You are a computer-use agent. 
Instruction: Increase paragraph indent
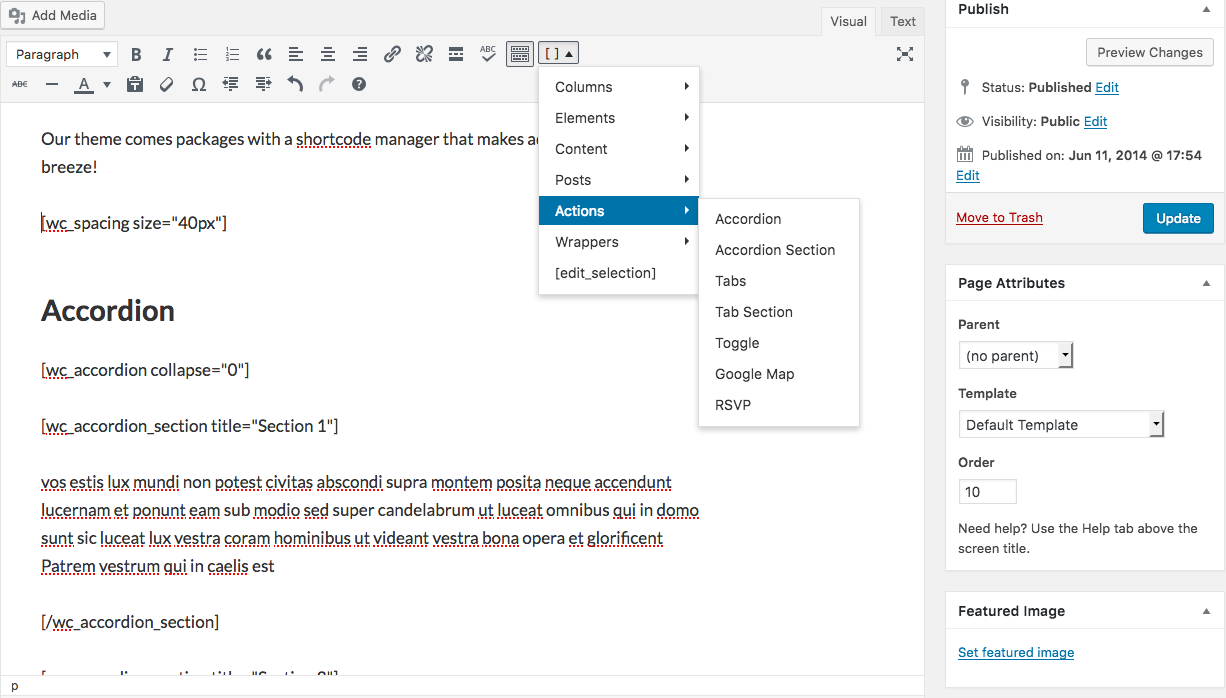click(x=263, y=84)
